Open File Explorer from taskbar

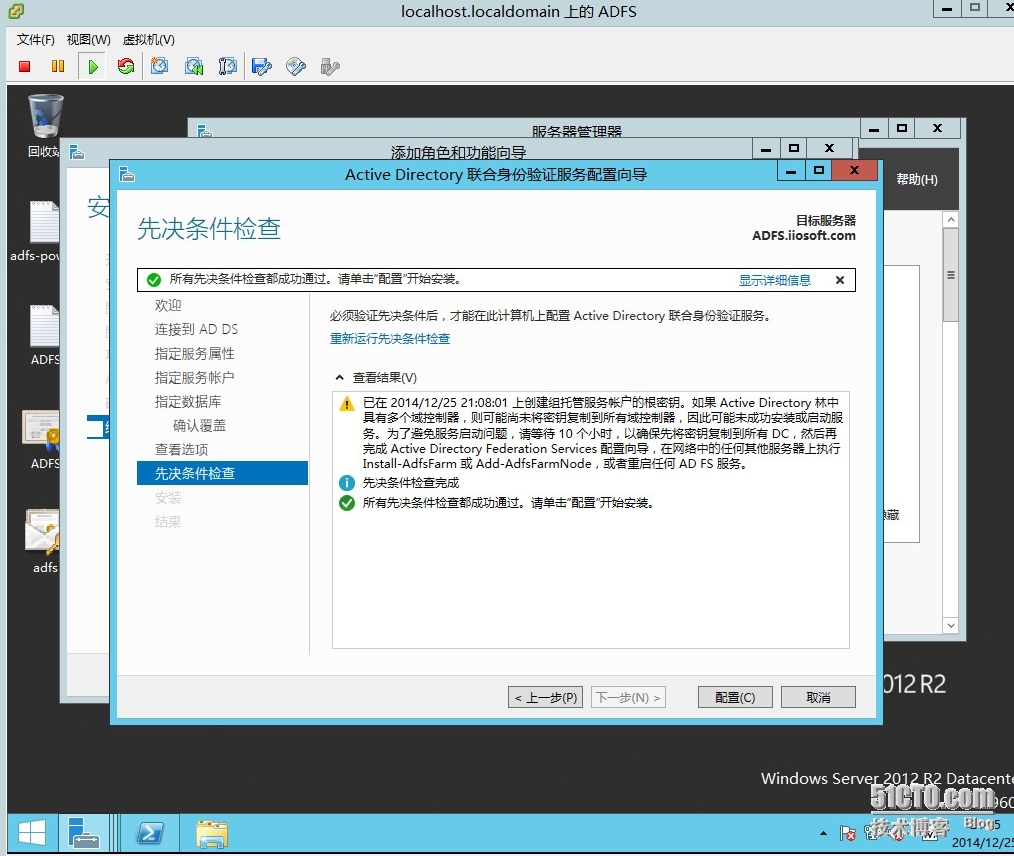(x=212, y=834)
